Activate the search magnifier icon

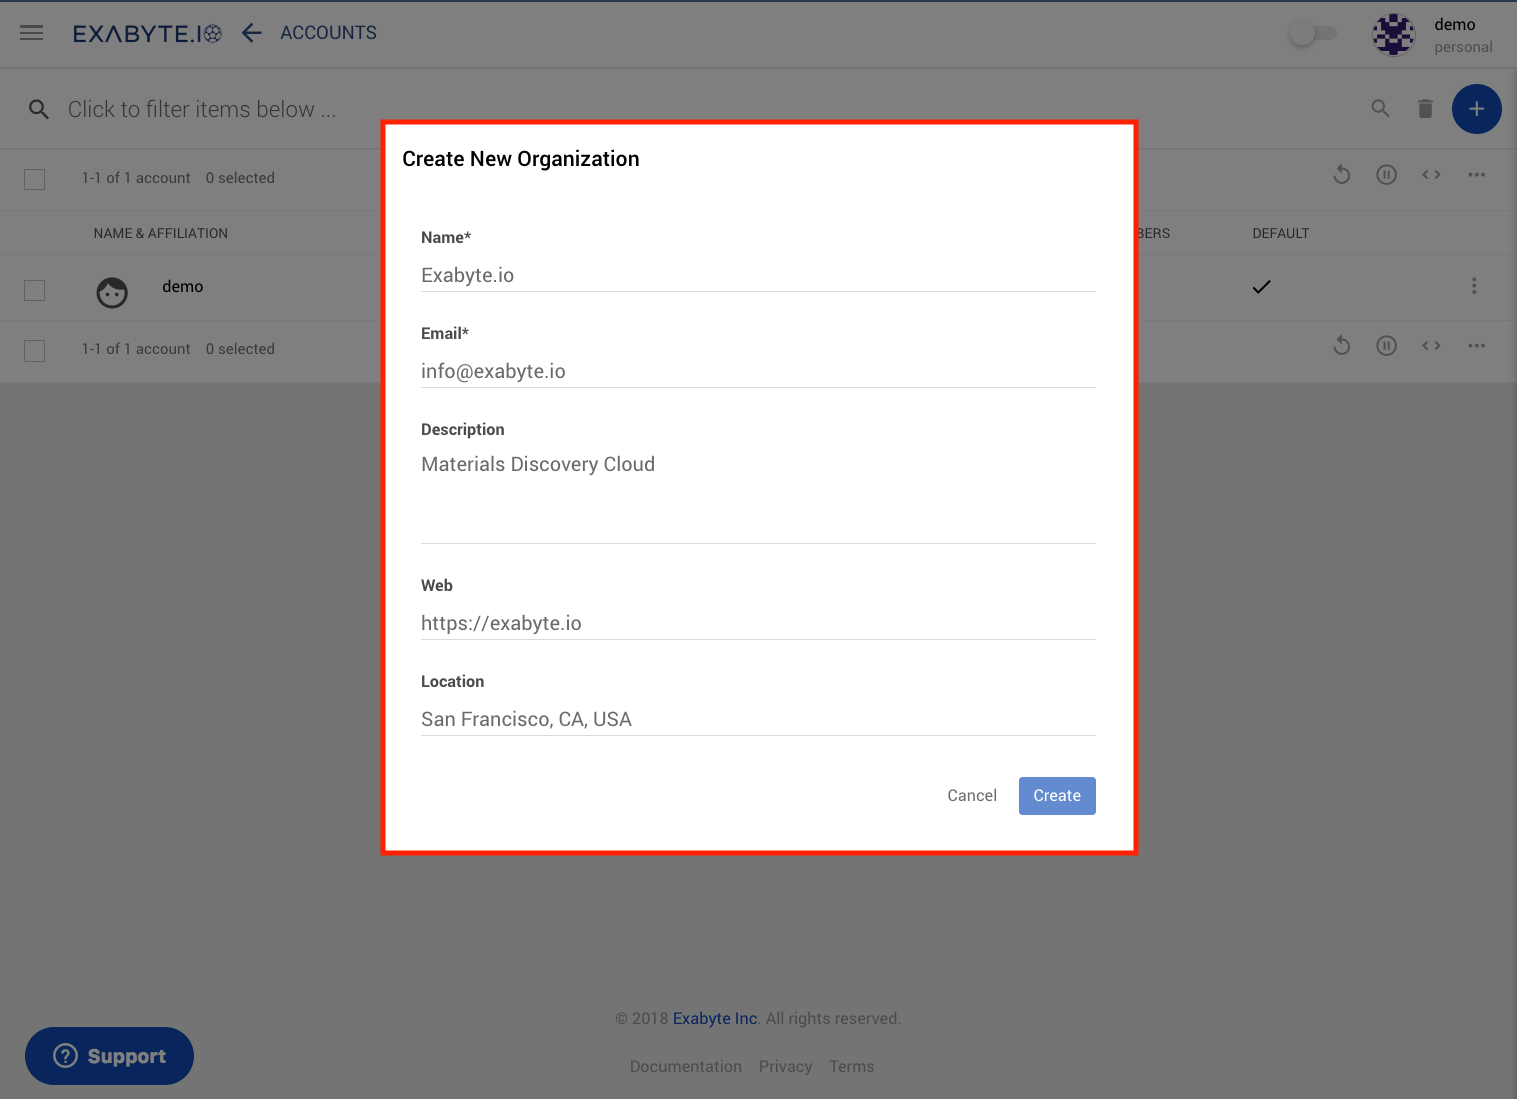coord(1380,108)
